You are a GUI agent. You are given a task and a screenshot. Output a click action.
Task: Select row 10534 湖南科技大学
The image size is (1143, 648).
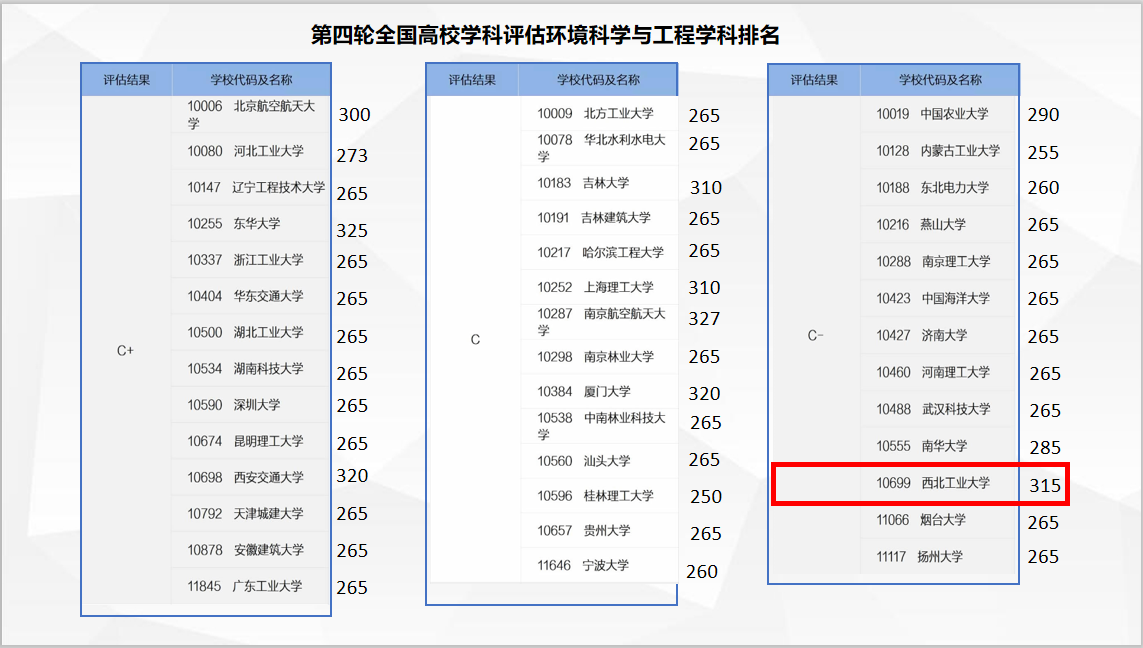(x=251, y=369)
